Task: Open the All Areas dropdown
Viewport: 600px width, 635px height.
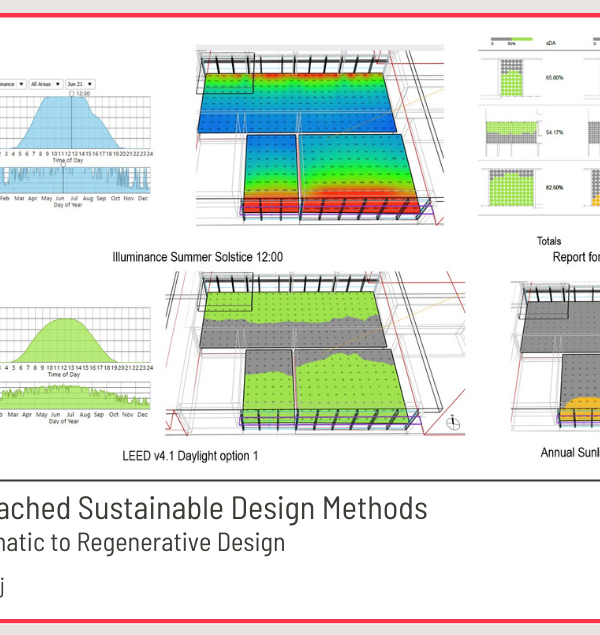Action: point(46,85)
